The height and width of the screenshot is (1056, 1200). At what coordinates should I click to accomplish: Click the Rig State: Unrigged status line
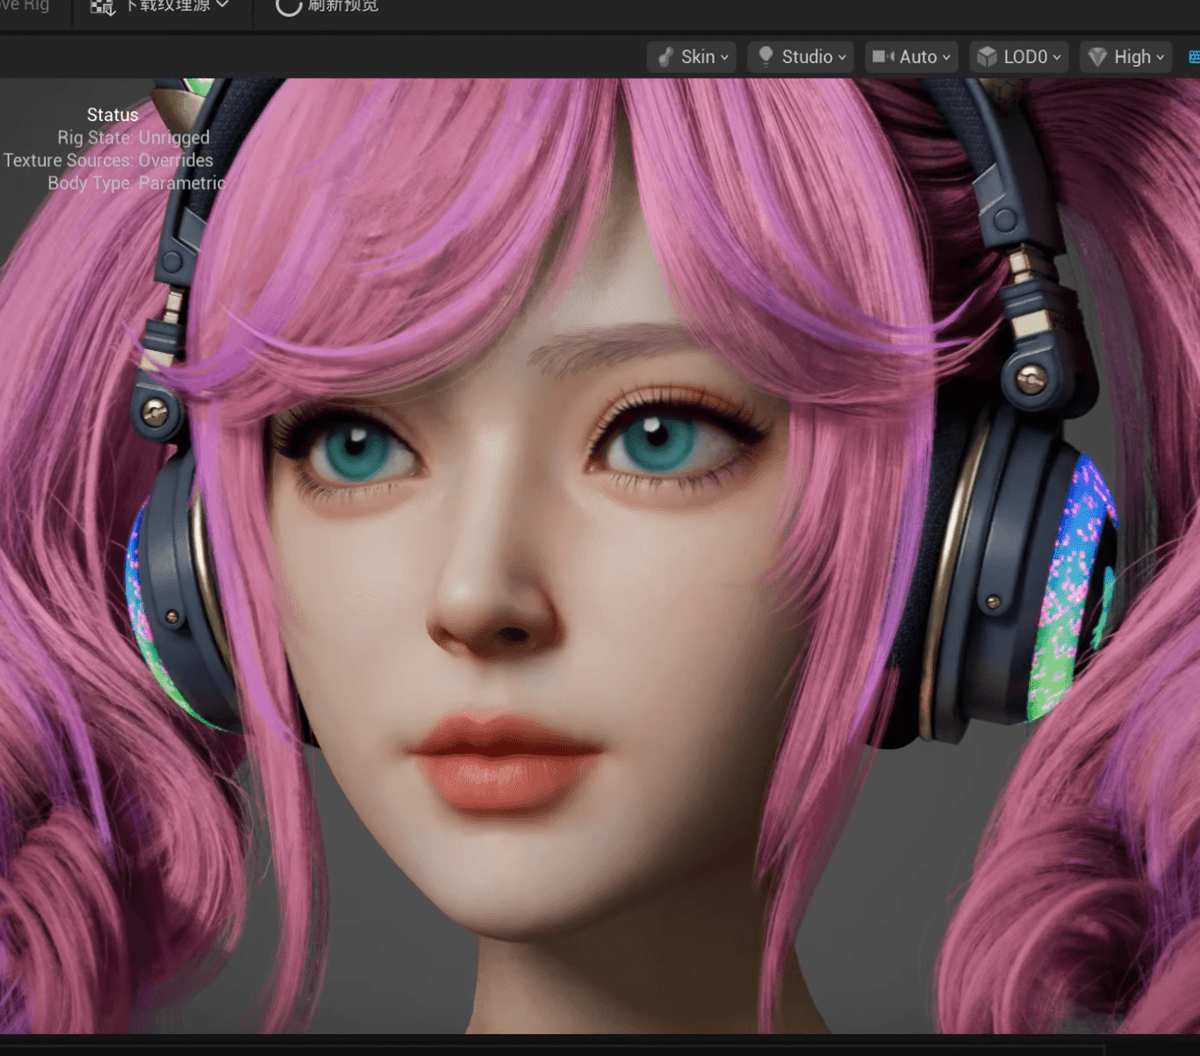pos(133,138)
